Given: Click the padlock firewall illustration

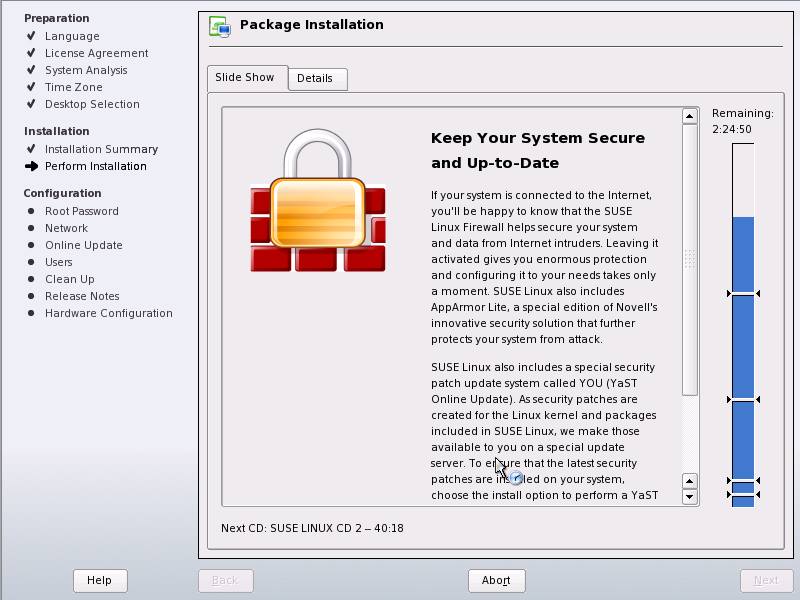Looking at the screenshot, I should (x=318, y=200).
